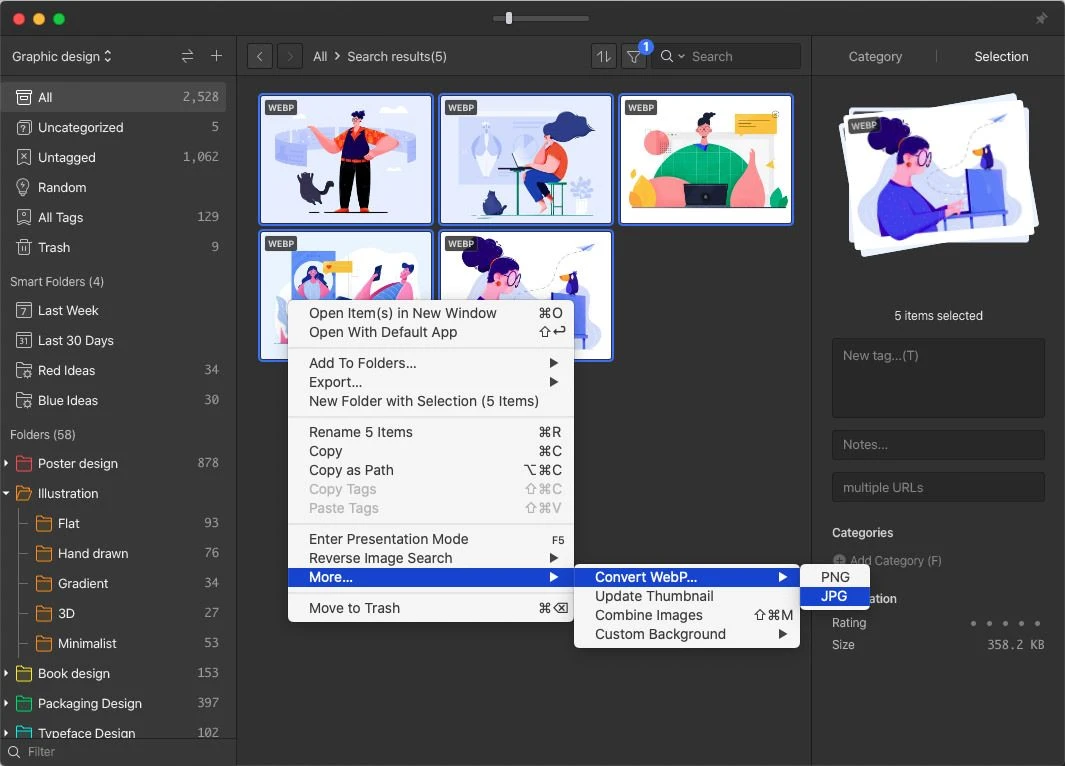Screen dimensions: 1065x766
Task: Click the reorder icon beside Graphic design
Action: coord(187,57)
